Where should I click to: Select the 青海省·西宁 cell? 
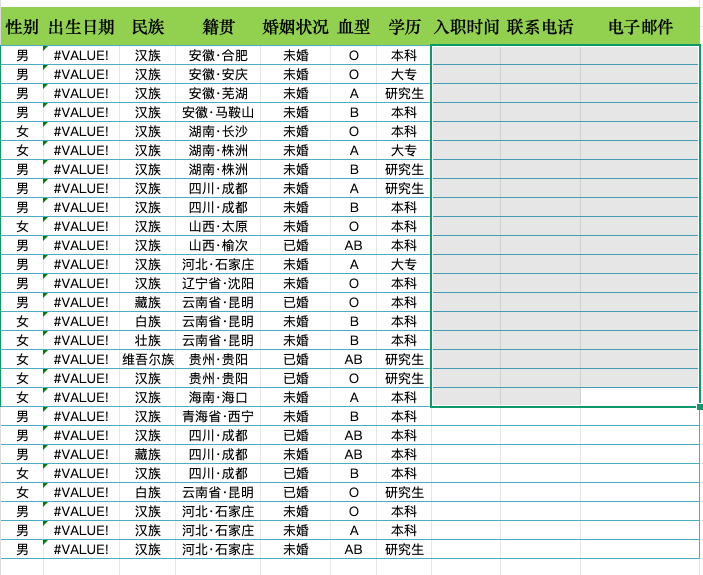click(218, 416)
